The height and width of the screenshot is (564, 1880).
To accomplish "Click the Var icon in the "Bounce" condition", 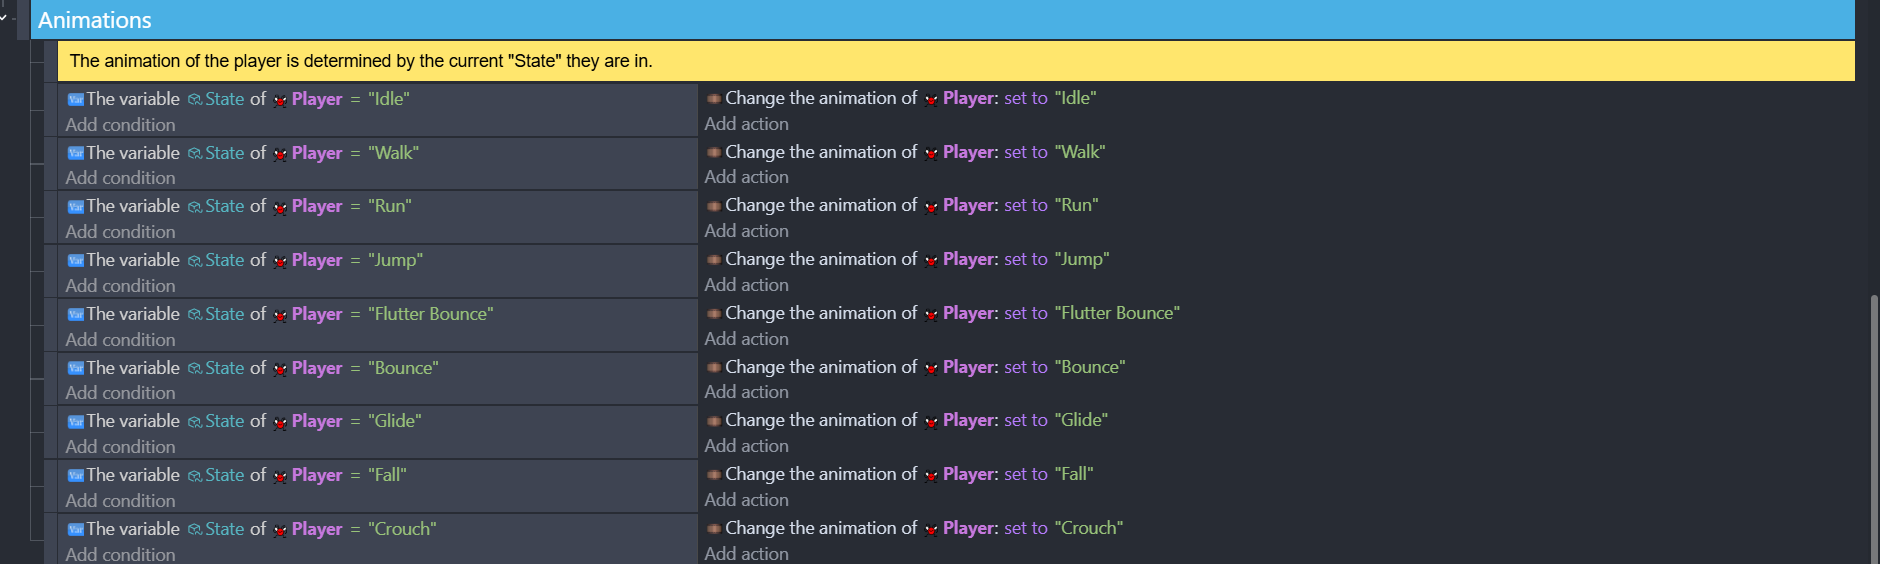I will click(75, 369).
